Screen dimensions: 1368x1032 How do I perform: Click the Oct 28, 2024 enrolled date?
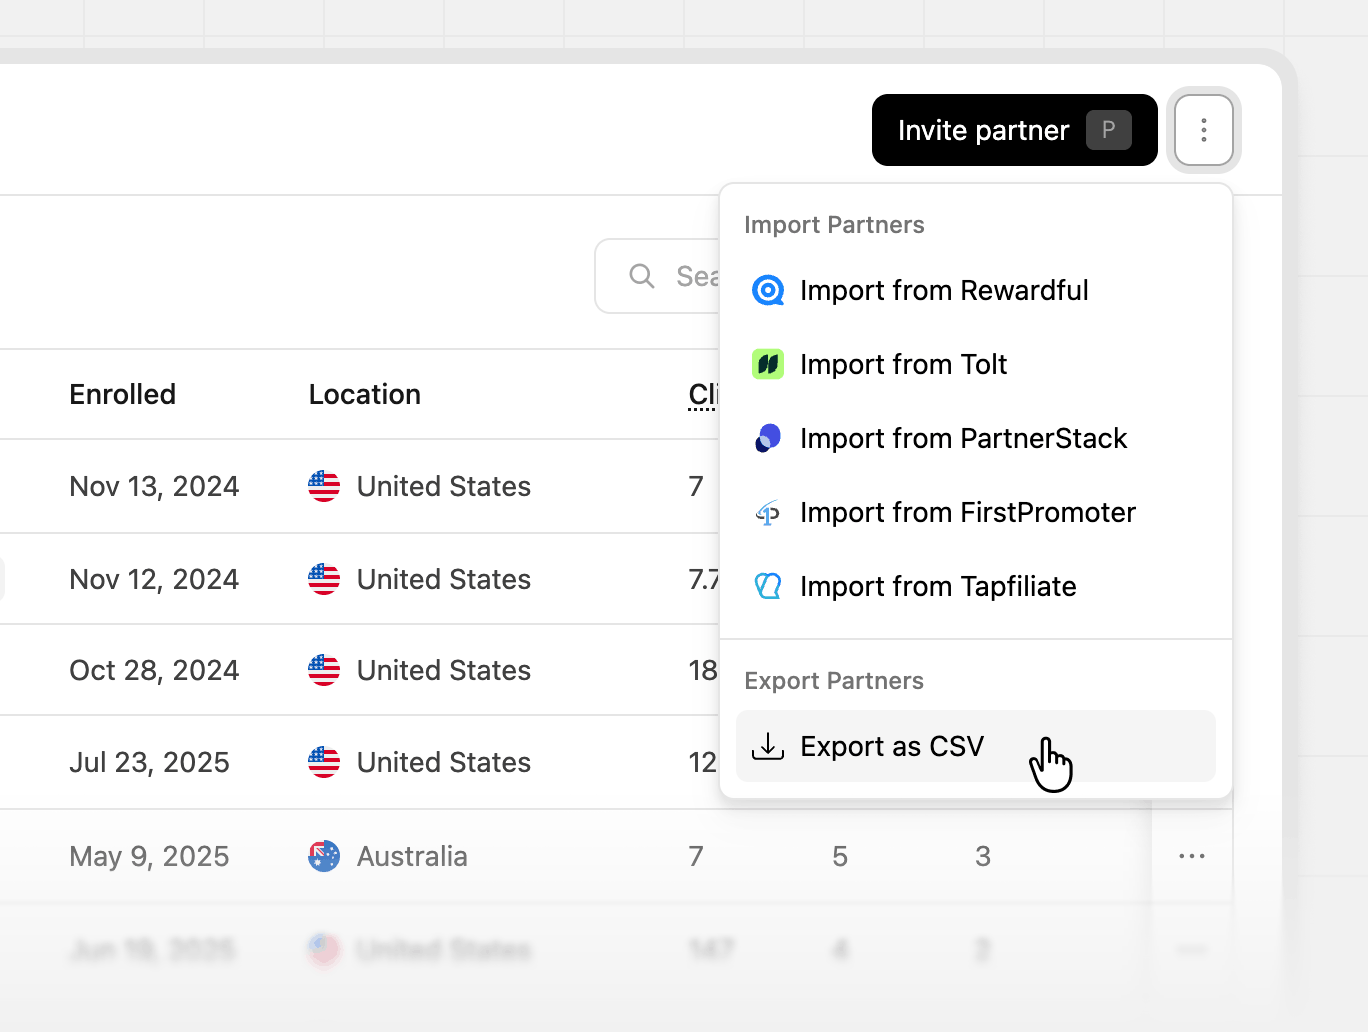pyautogui.click(x=154, y=670)
